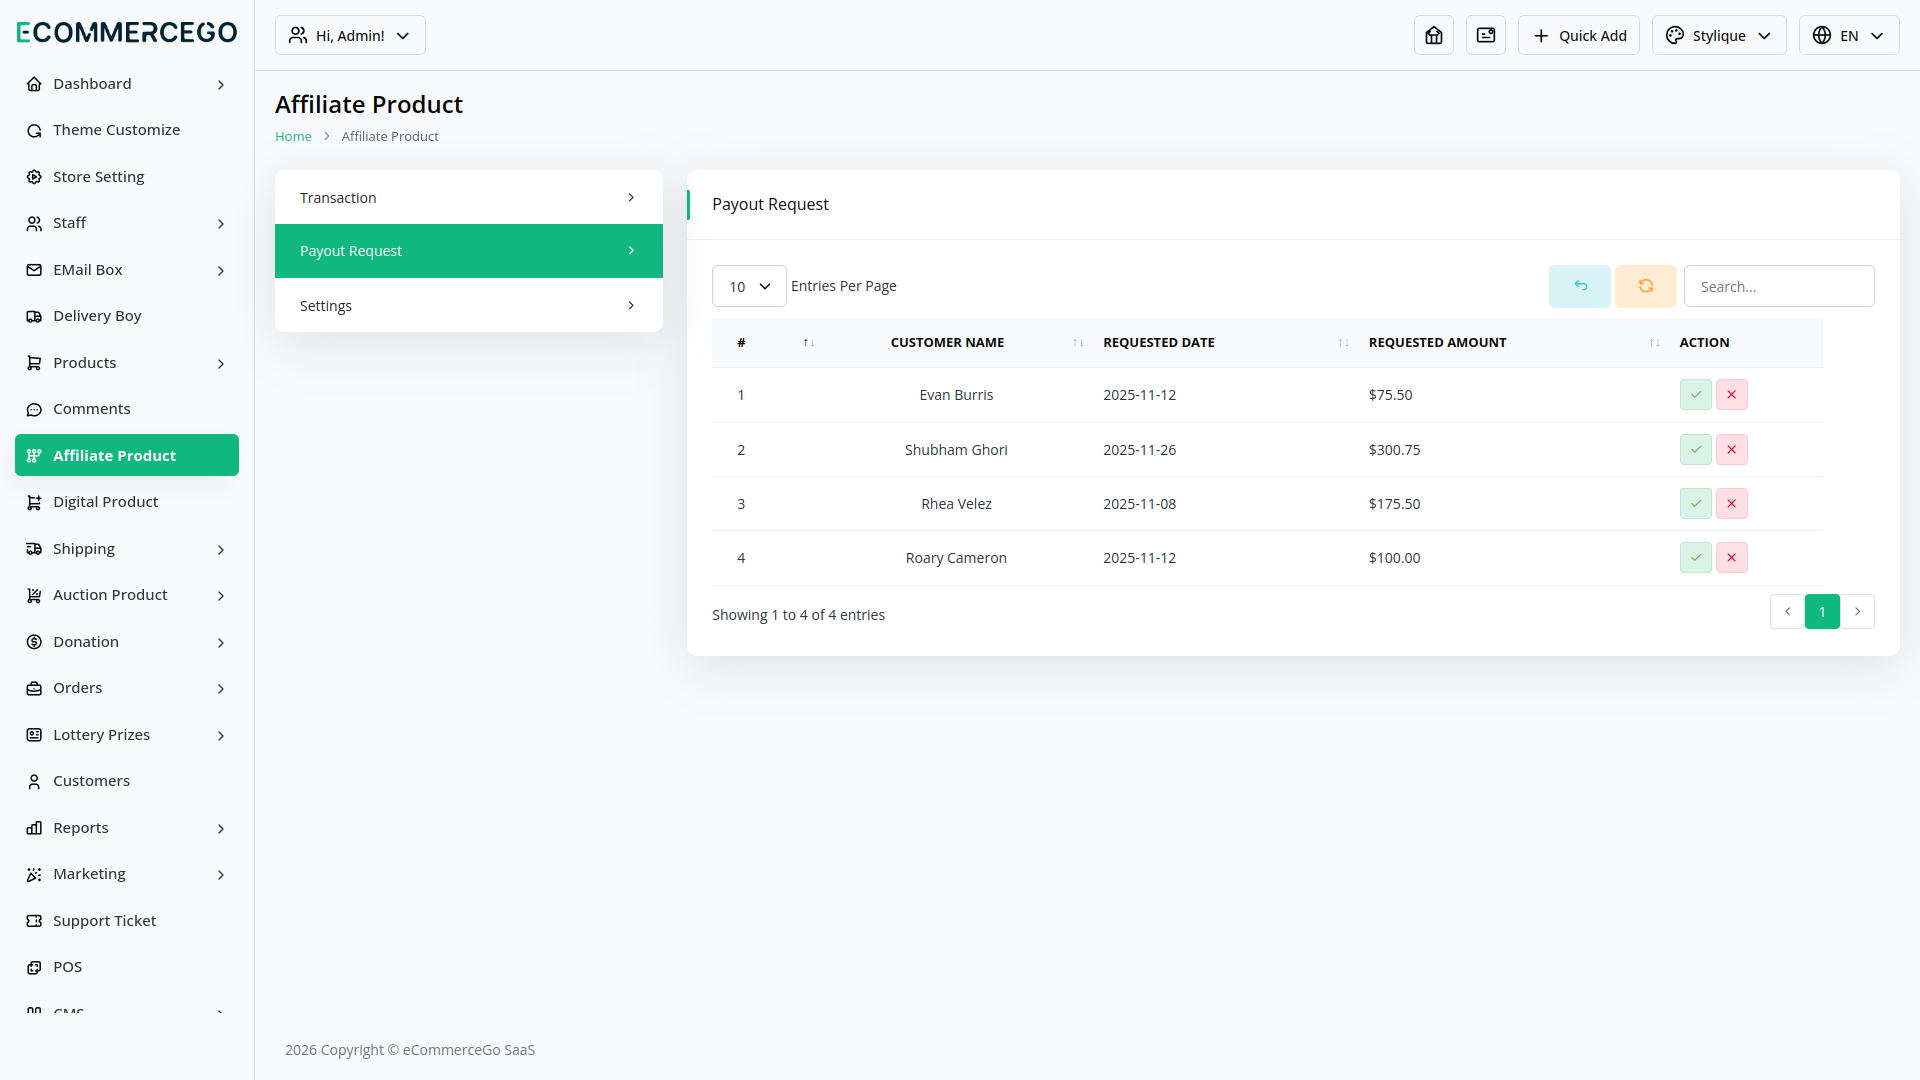Click the blue back arrow button
Screen dimensions: 1920x1080
click(x=1580, y=286)
